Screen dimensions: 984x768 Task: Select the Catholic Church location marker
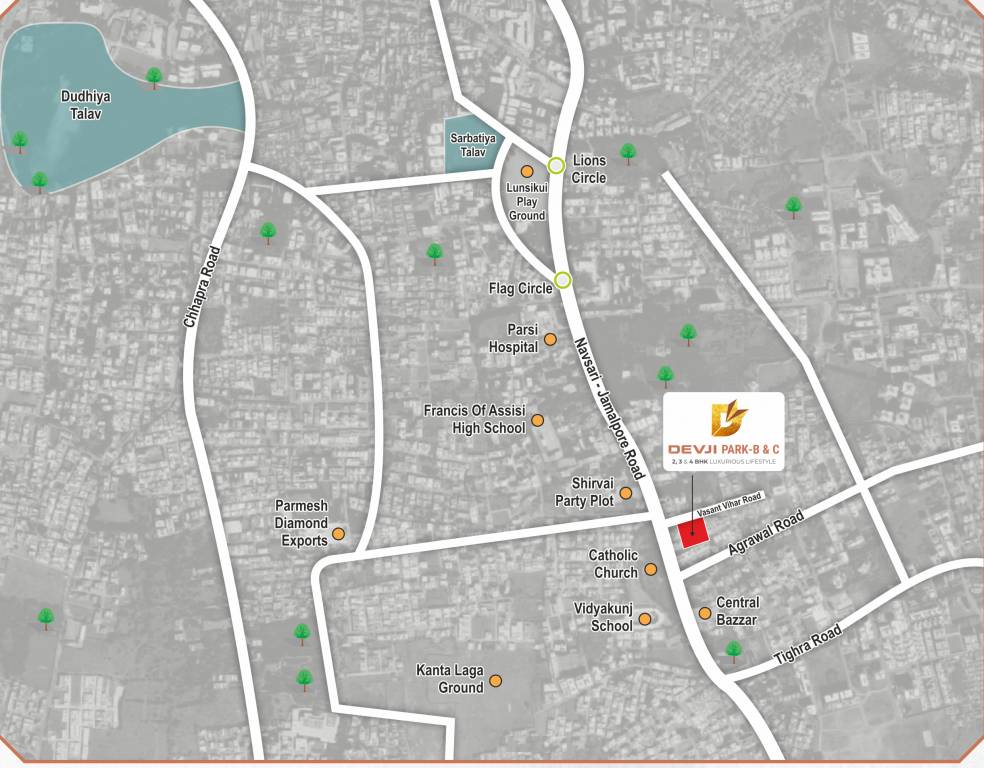pyautogui.click(x=653, y=568)
